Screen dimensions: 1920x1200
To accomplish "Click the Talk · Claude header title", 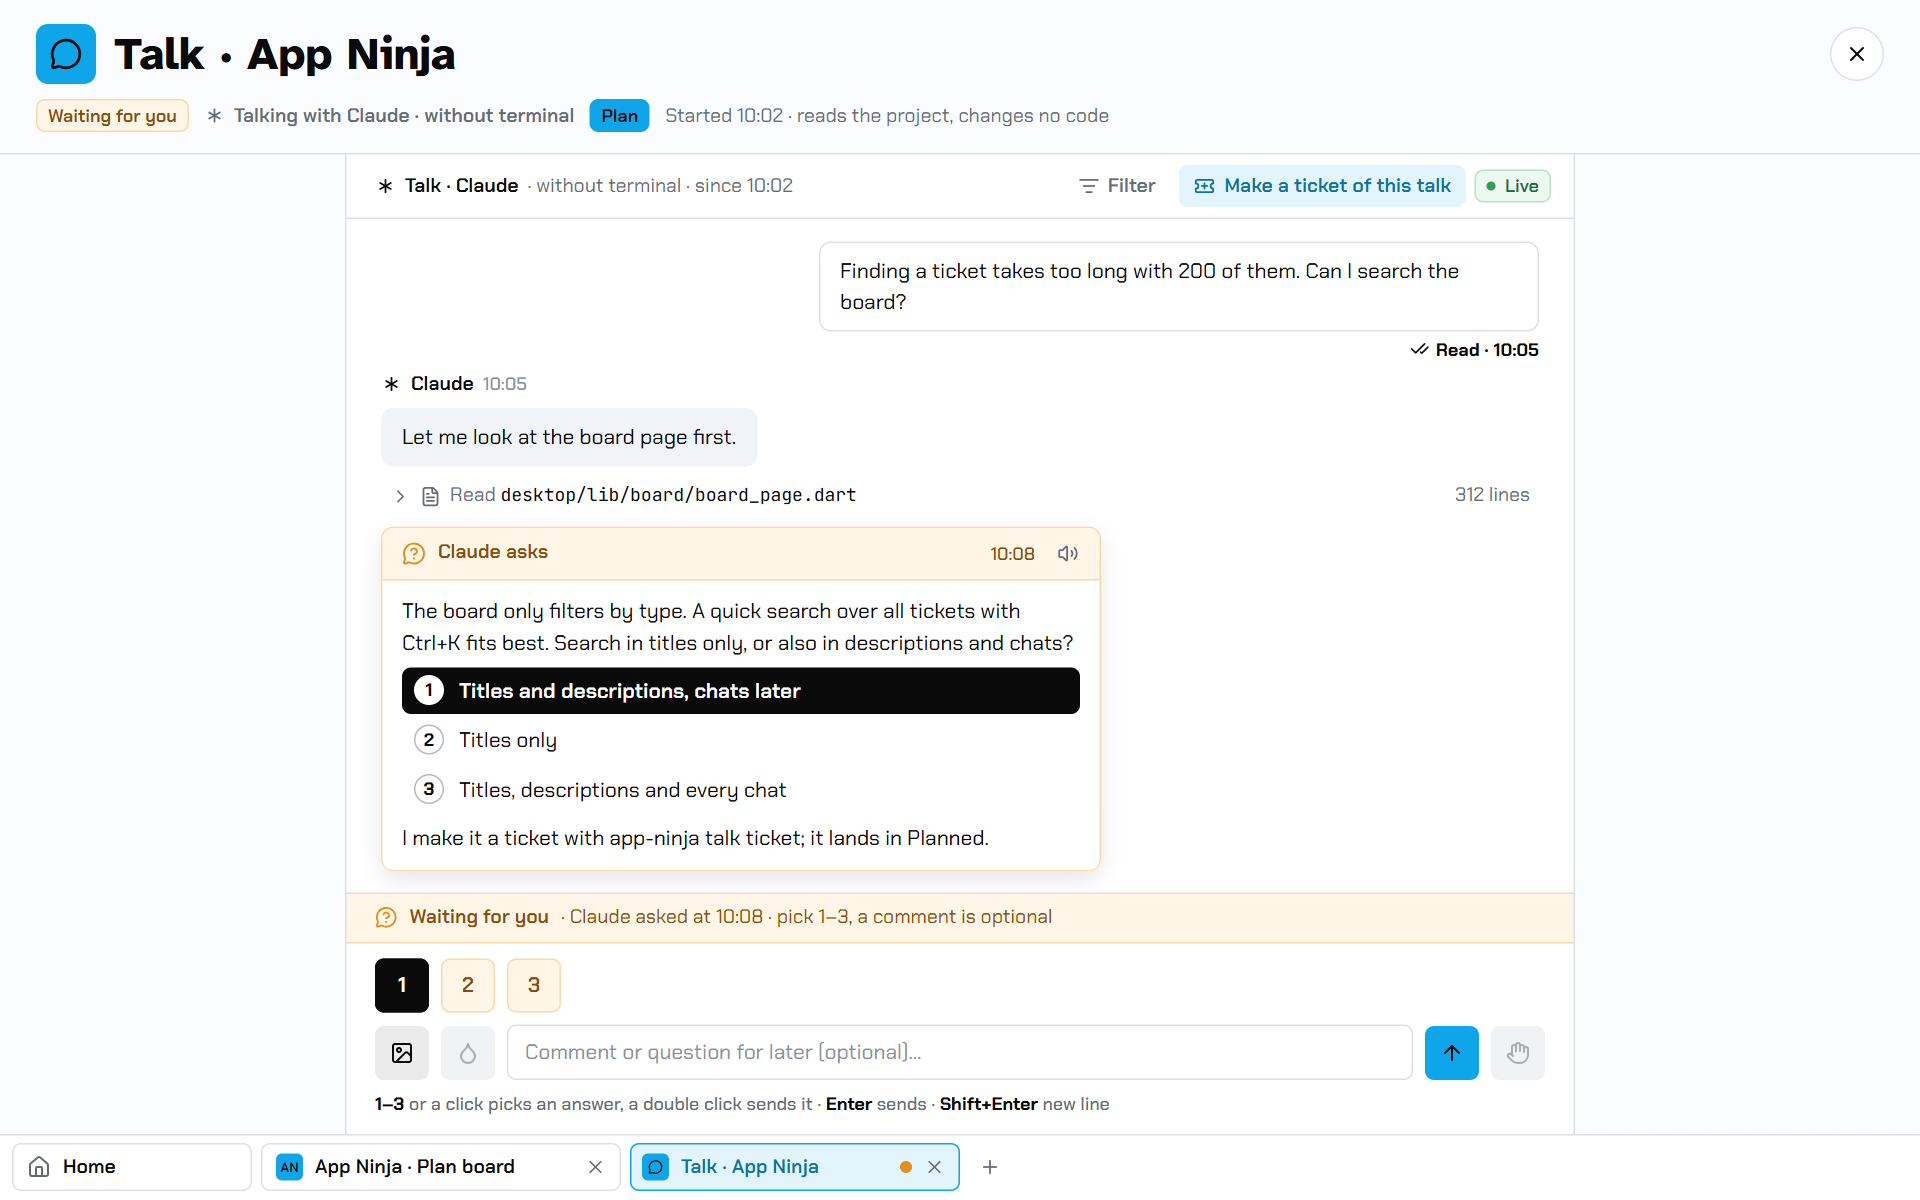I will pos(461,186).
